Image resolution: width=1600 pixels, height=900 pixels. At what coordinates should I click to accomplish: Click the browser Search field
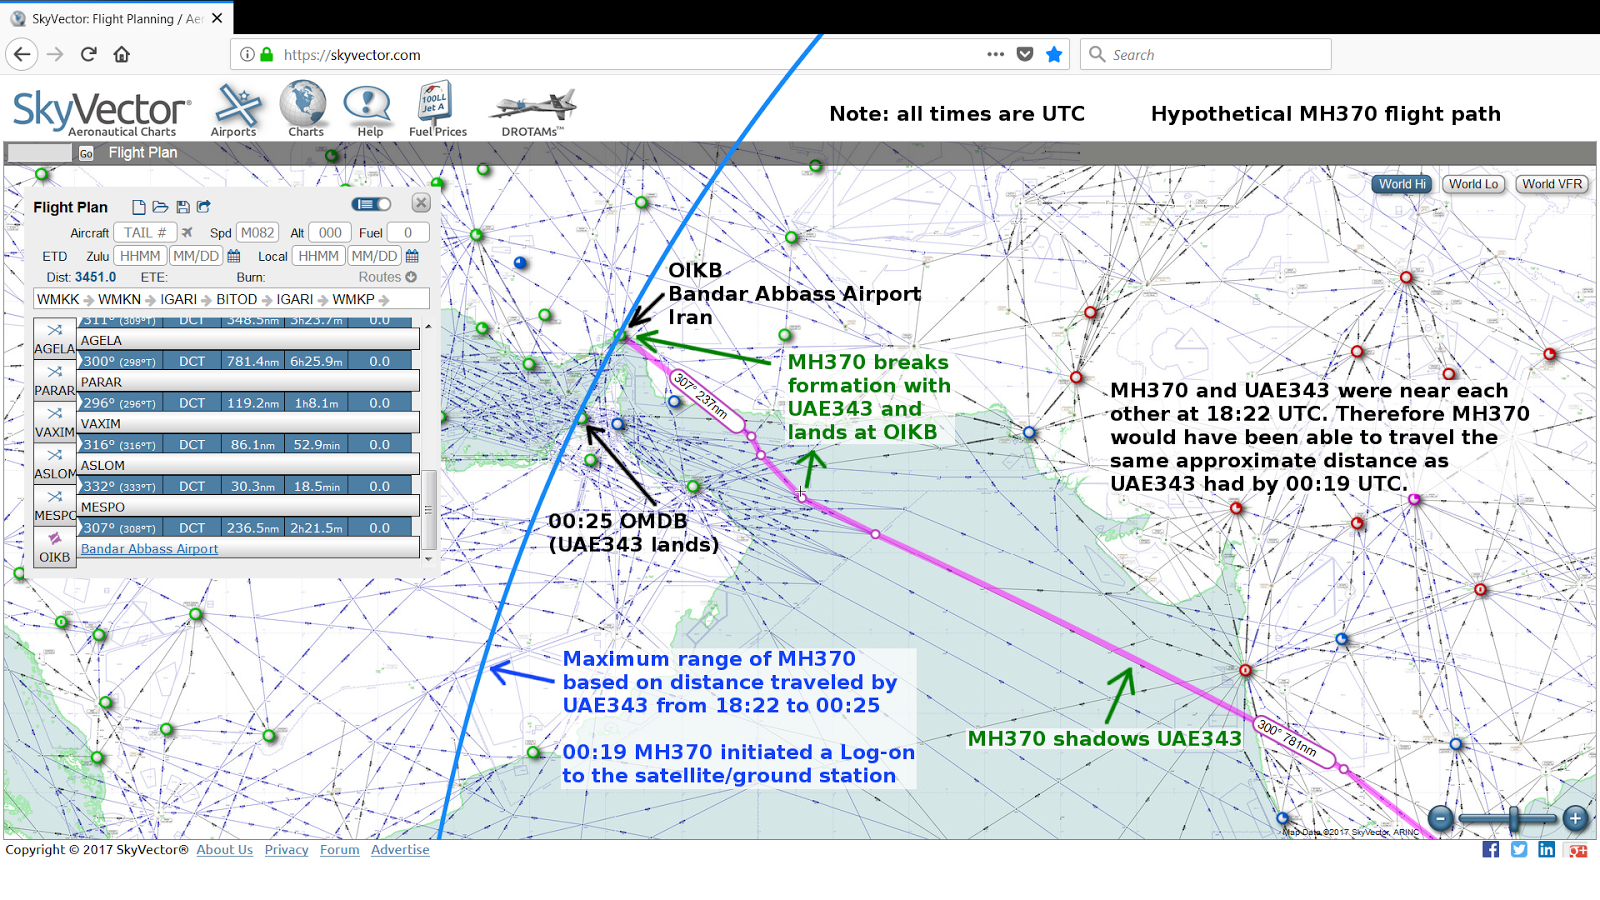[1206, 54]
